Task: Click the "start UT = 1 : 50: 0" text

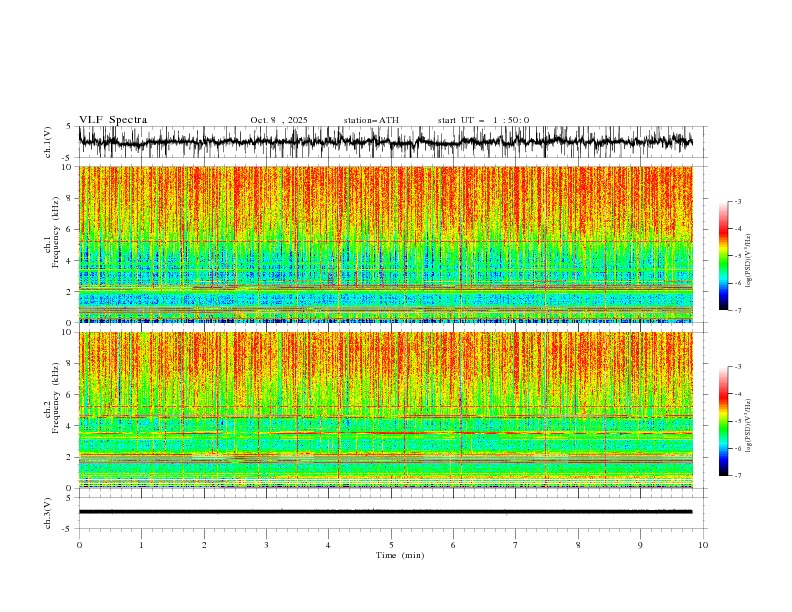Action: point(483,120)
